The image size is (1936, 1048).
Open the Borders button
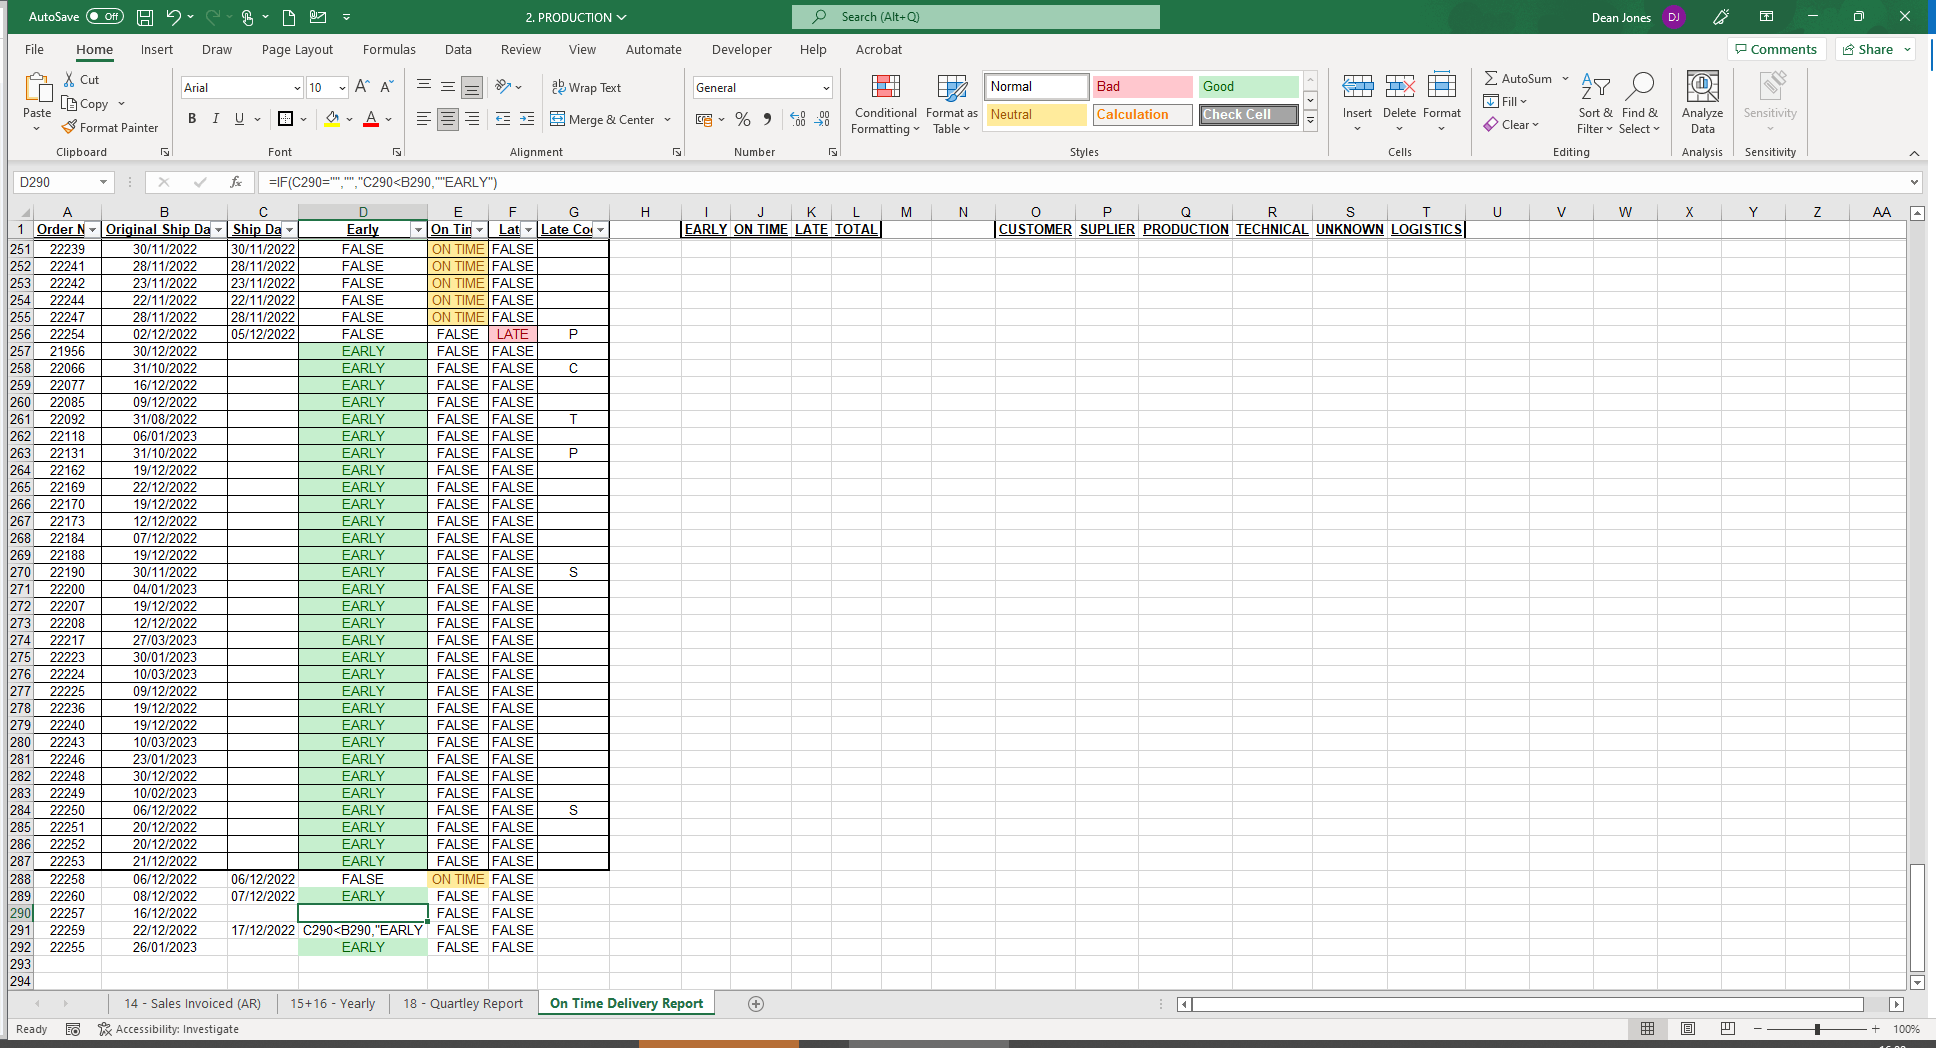pos(285,119)
